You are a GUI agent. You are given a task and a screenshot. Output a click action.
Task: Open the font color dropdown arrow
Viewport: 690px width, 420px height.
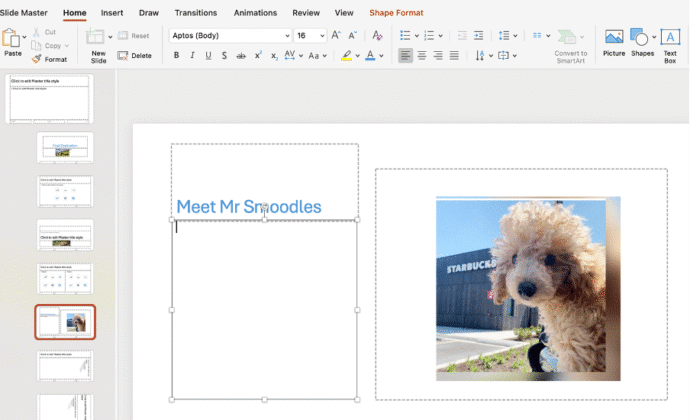[382, 56]
